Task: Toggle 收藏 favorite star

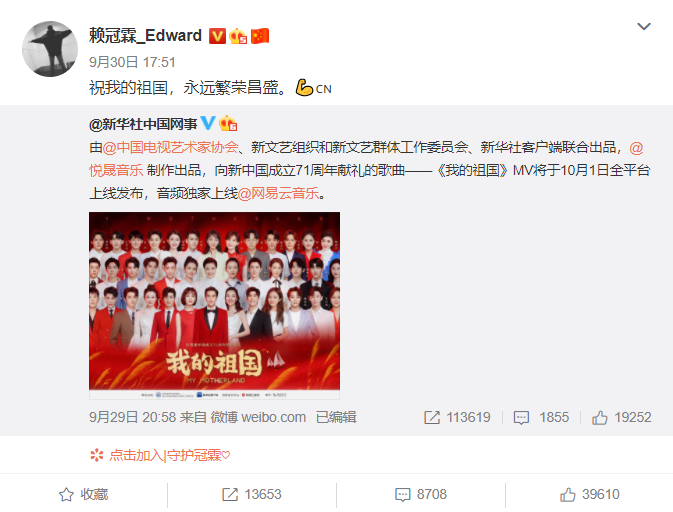Action: coord(83,494)
